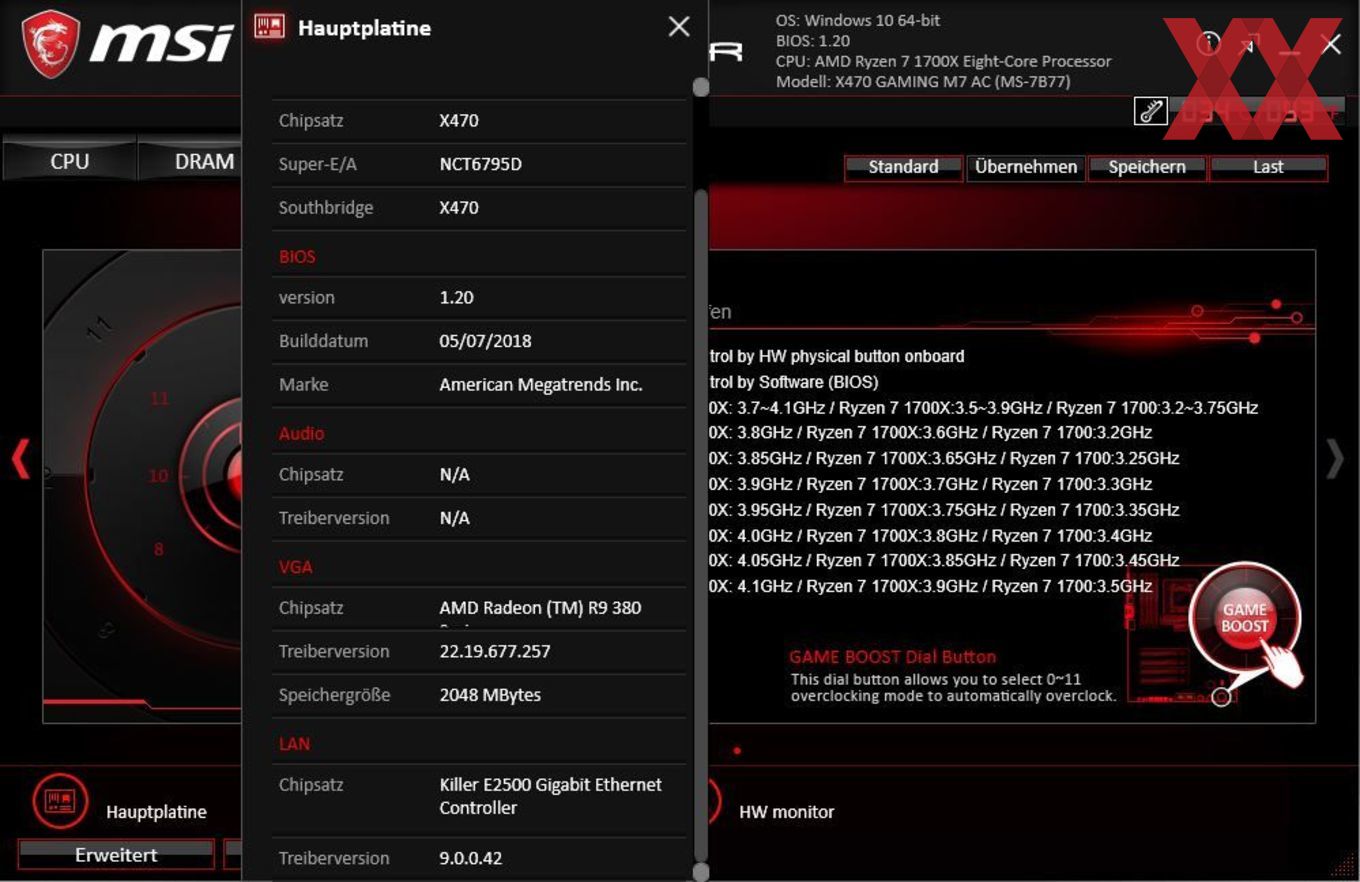Switch to the DRAM tab
This screenshot has height=882, width=1360.
[204, 161]
